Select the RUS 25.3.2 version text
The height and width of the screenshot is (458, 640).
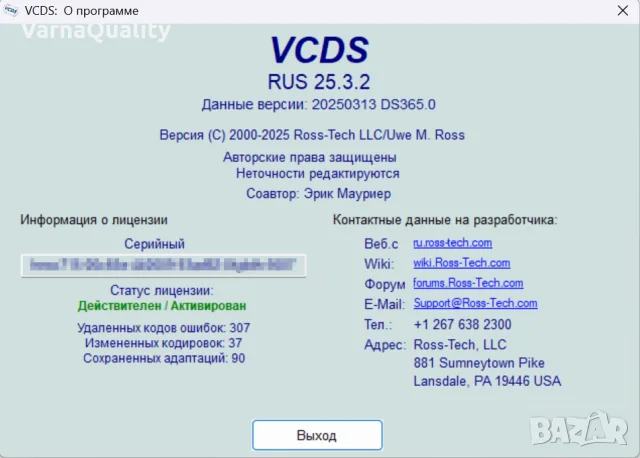[319, 82]
